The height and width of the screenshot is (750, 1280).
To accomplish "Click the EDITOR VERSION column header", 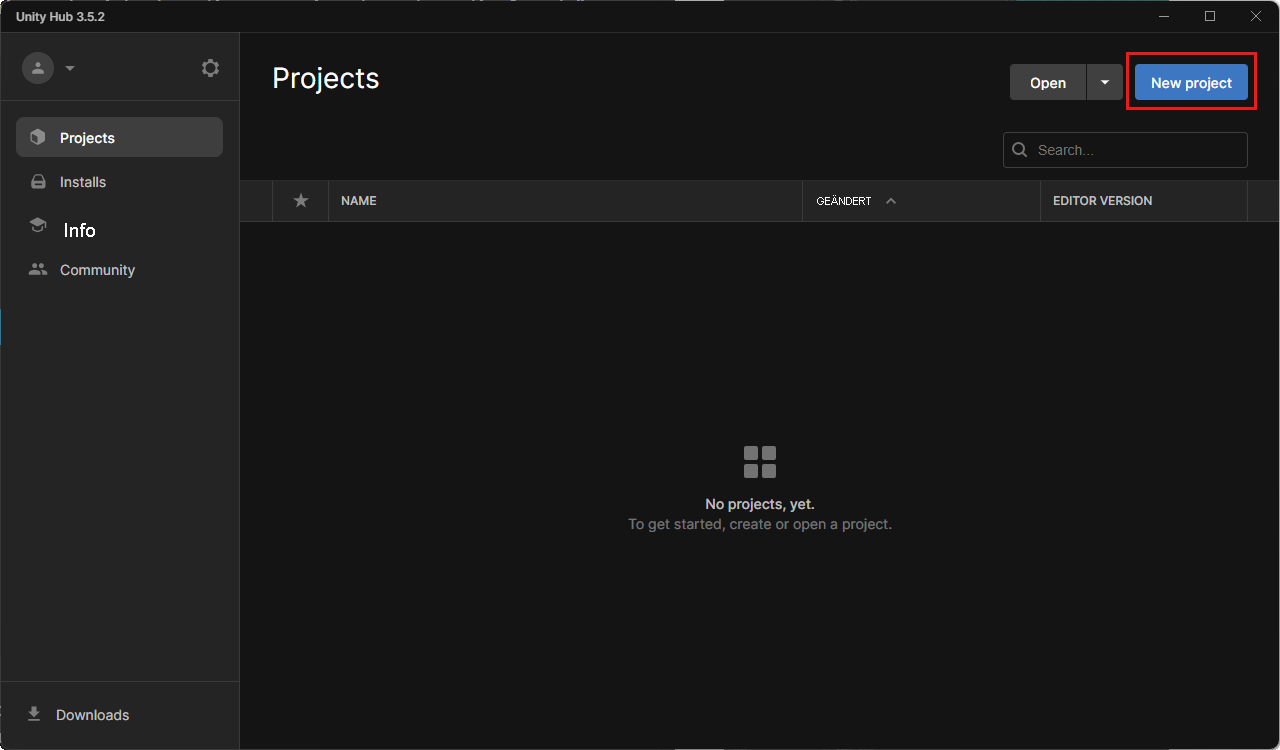I will pos(1102,201).
